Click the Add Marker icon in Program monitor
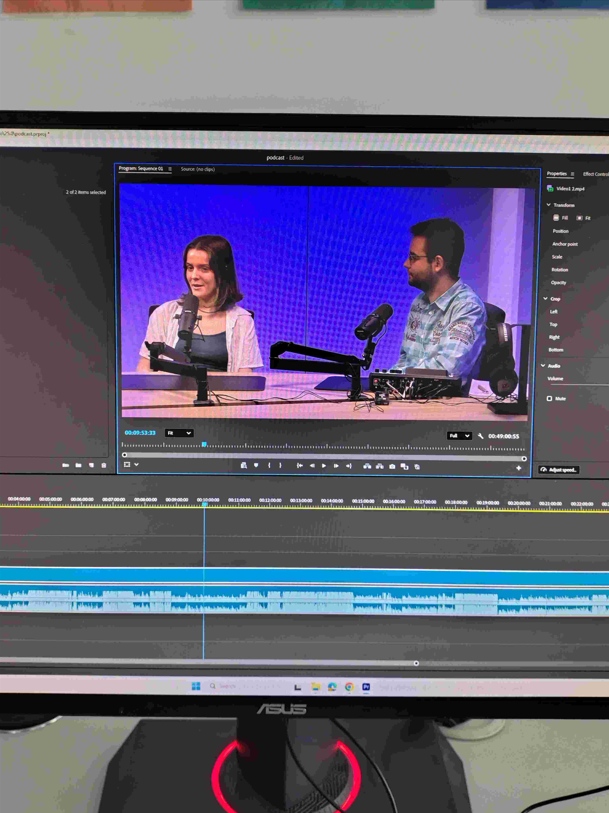The image size is (609, 813). tap(256, 466)
